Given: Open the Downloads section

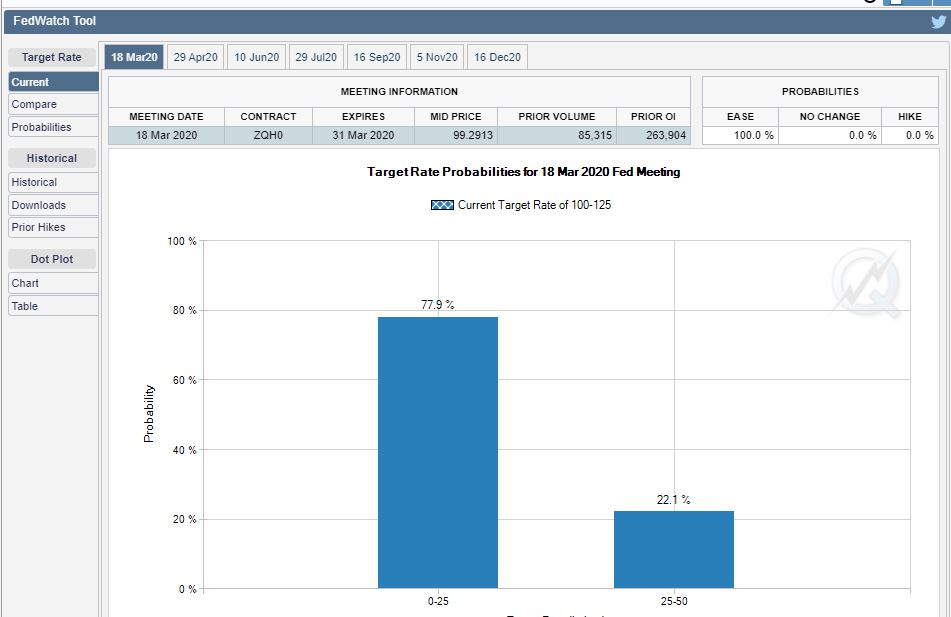Looking at the screenshot, I should point(53,205).
